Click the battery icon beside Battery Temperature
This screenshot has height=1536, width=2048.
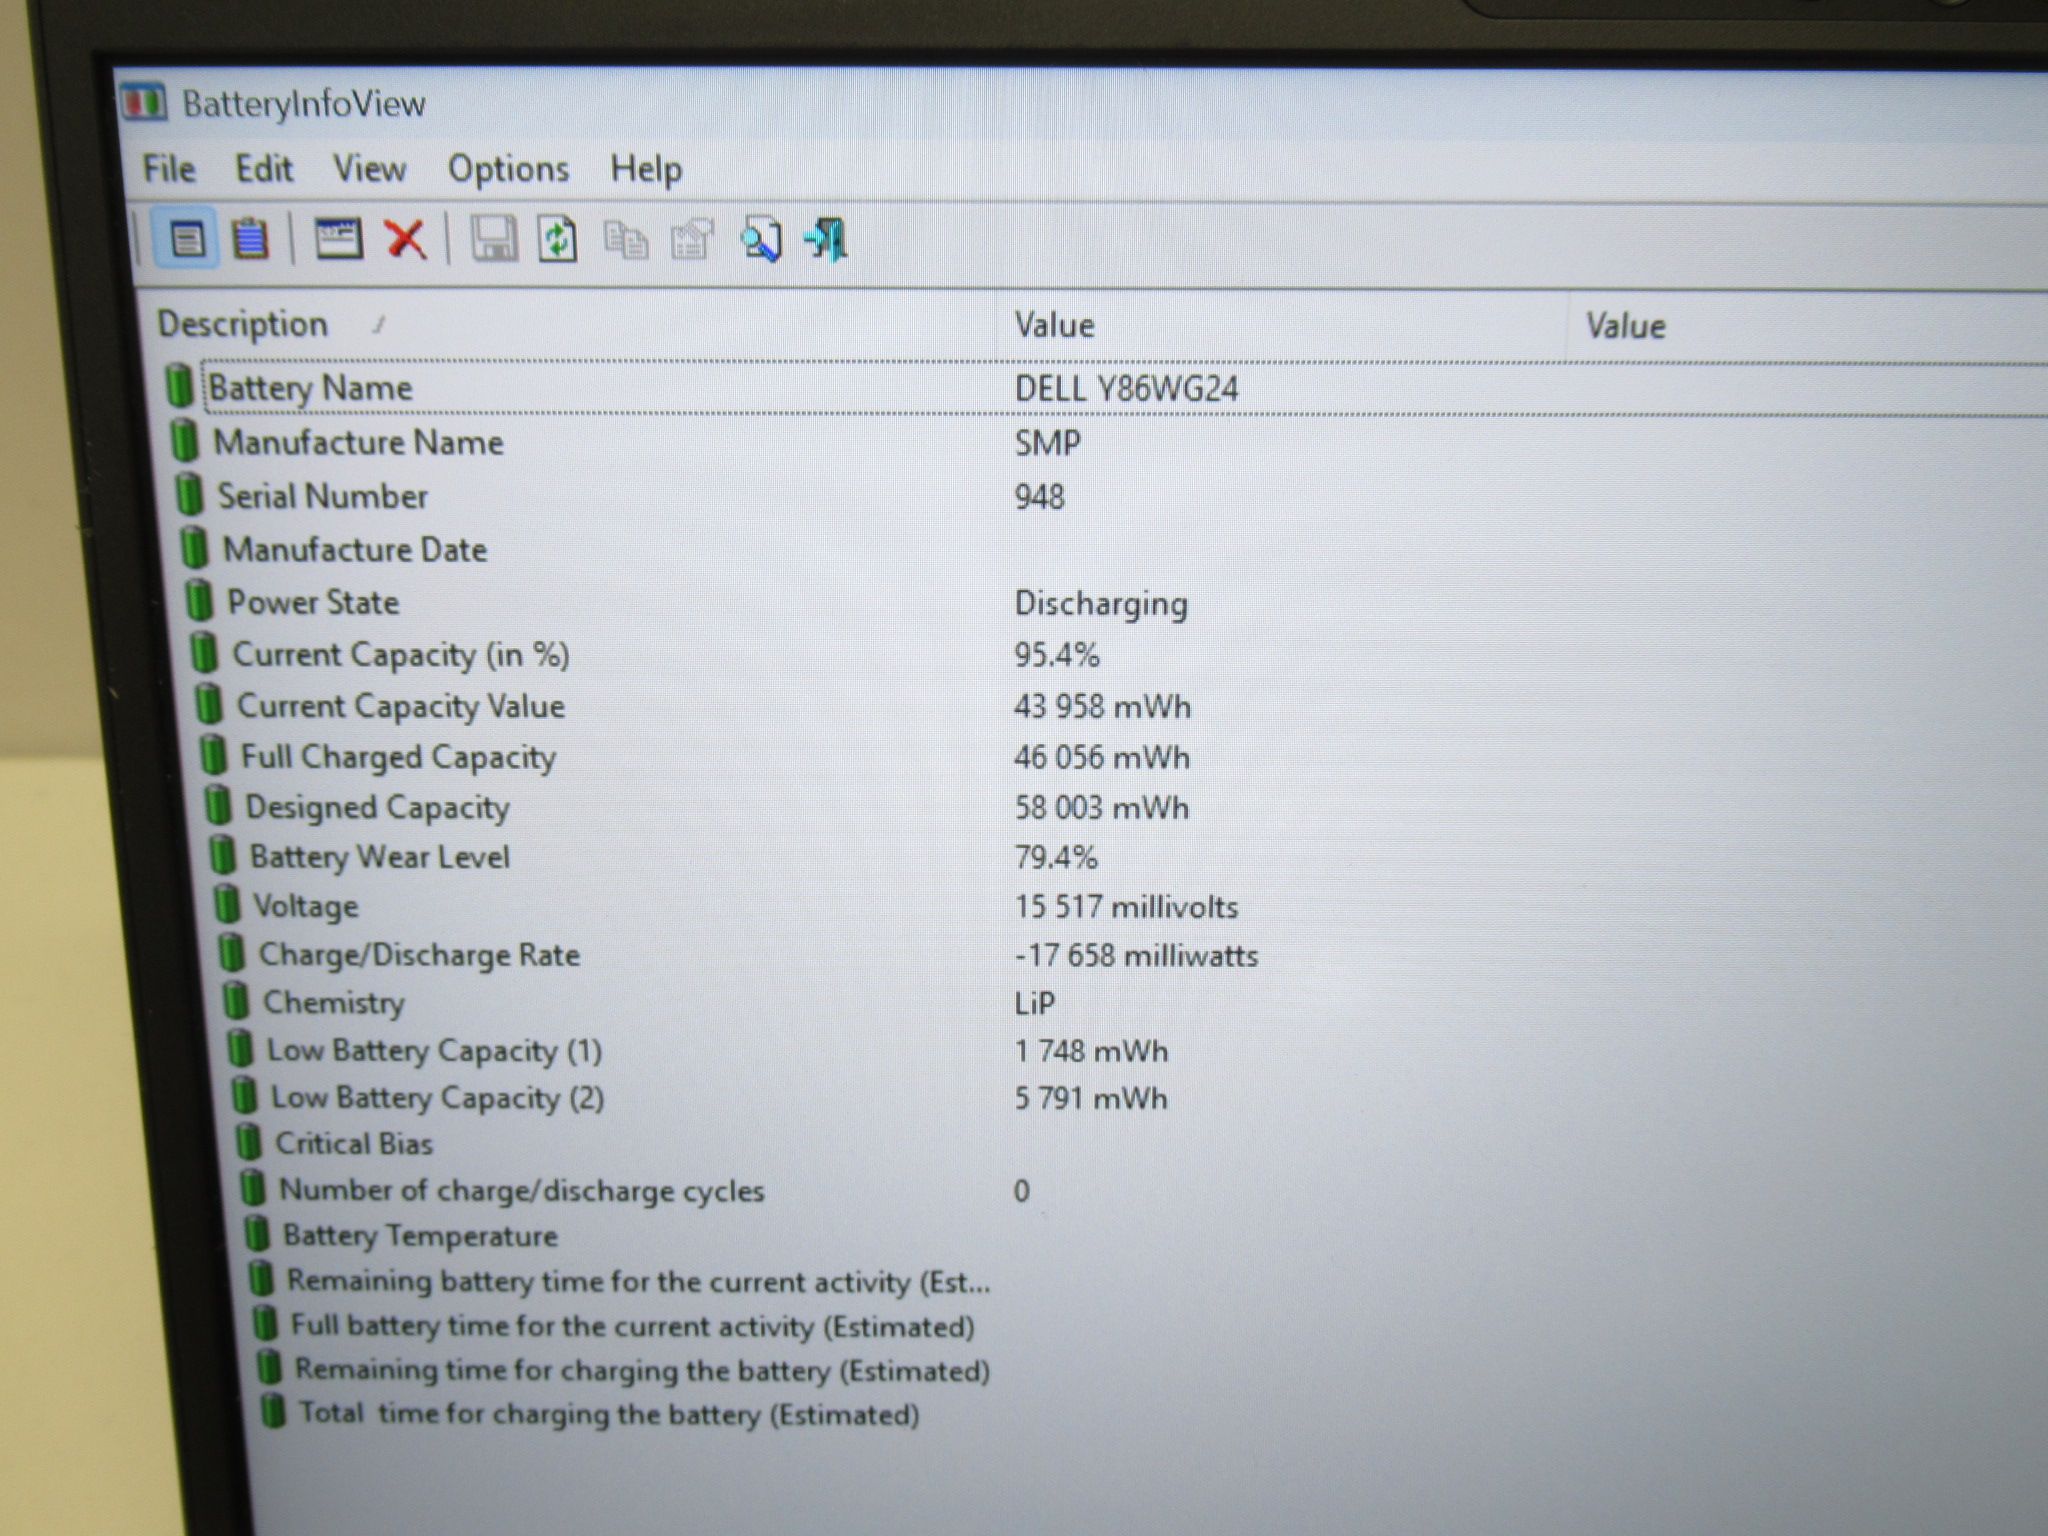click(257, 1235)
